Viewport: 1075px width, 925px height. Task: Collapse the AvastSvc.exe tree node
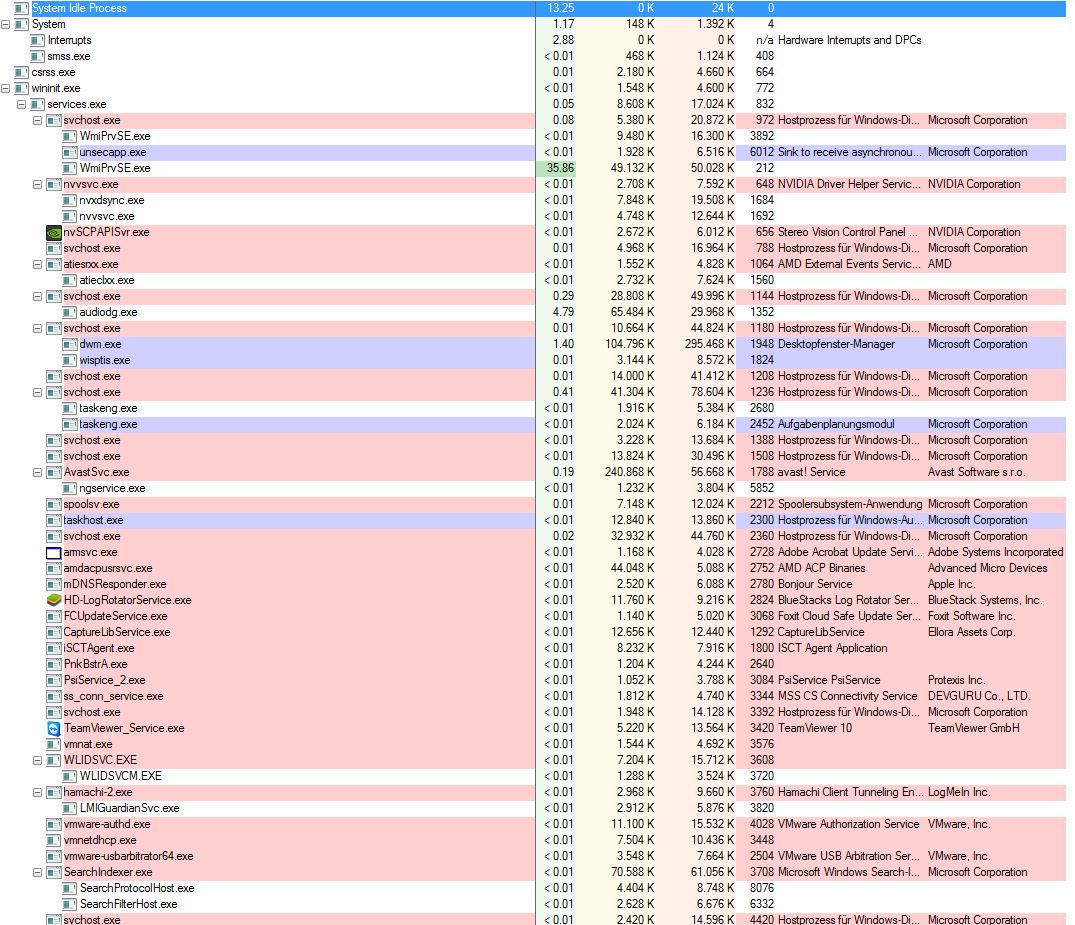[x=38, y=472]
